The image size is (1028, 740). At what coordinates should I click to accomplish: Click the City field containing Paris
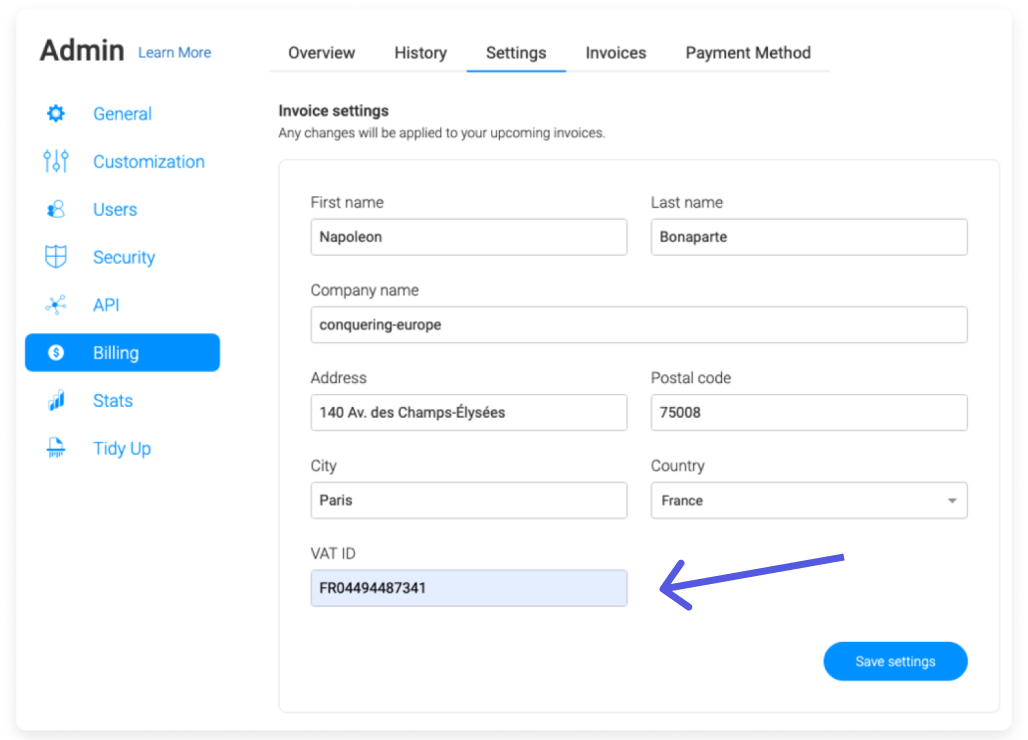469,500
